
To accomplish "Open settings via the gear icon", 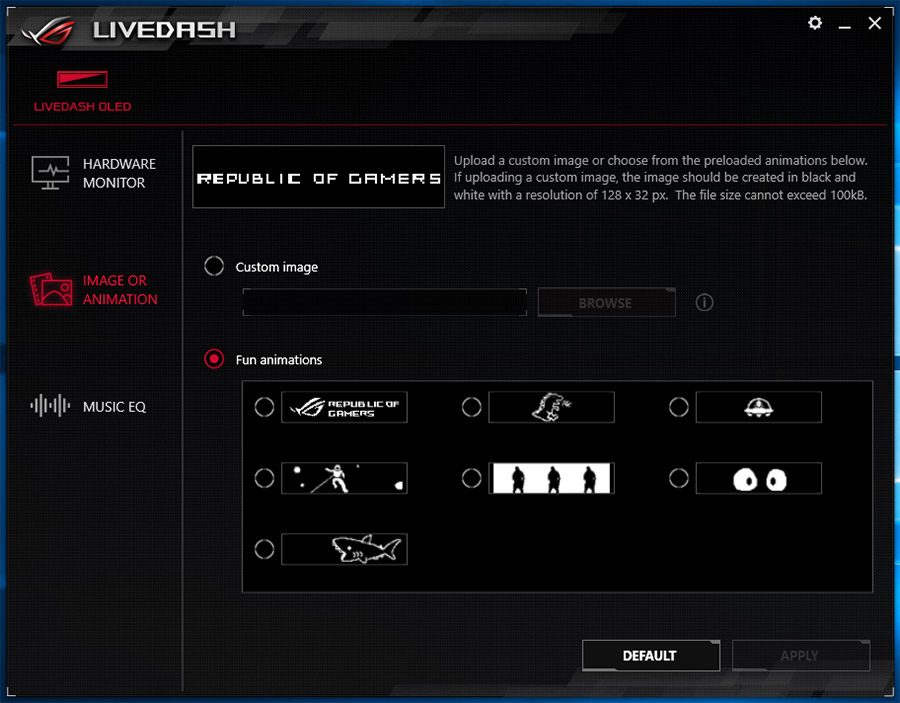I will point(814,23).
